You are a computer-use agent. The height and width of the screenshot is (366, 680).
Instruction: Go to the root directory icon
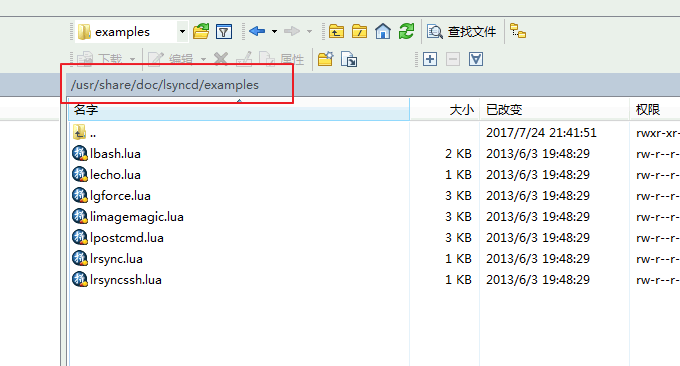[359, 32]
